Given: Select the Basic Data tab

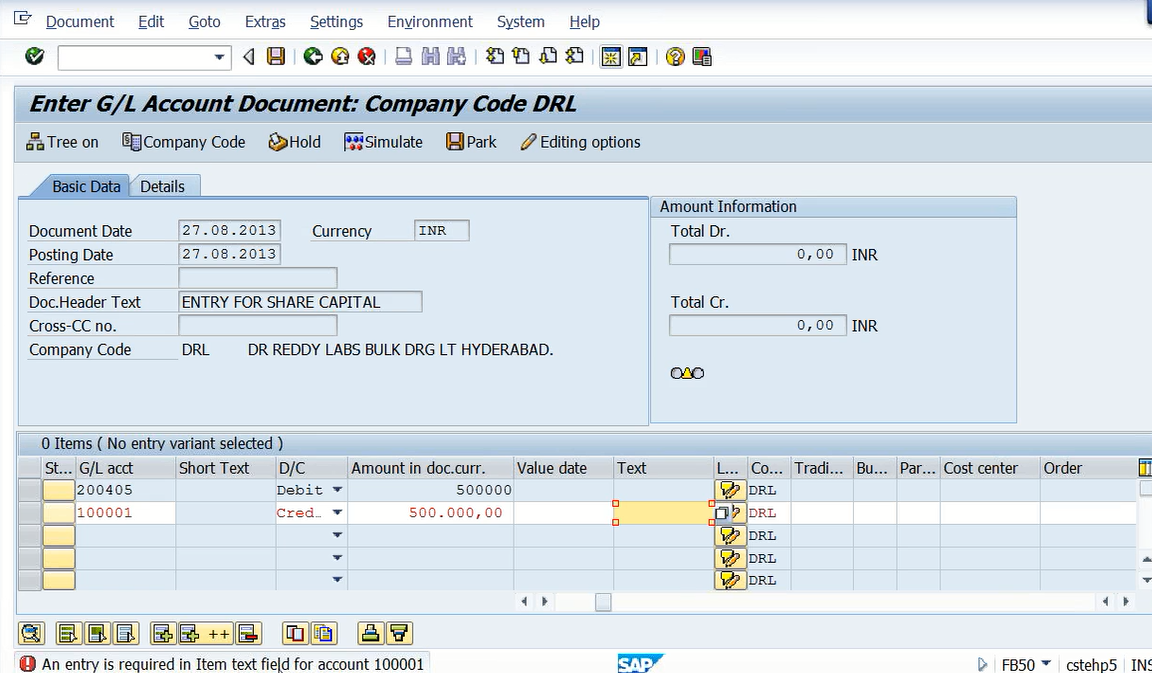Looking at the screenshot, I should click(86, 187).
